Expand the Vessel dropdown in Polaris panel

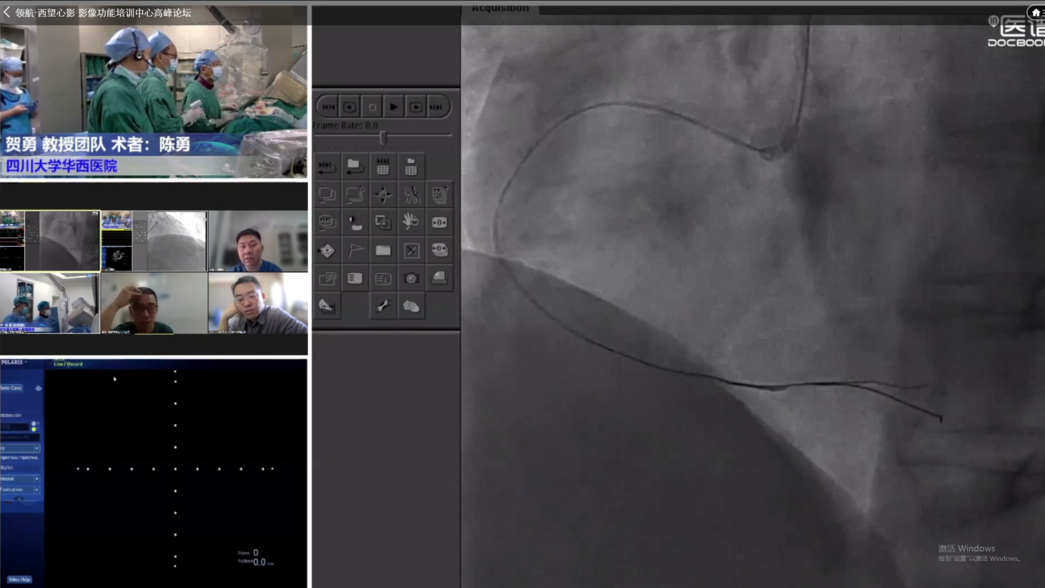[21, 479]
